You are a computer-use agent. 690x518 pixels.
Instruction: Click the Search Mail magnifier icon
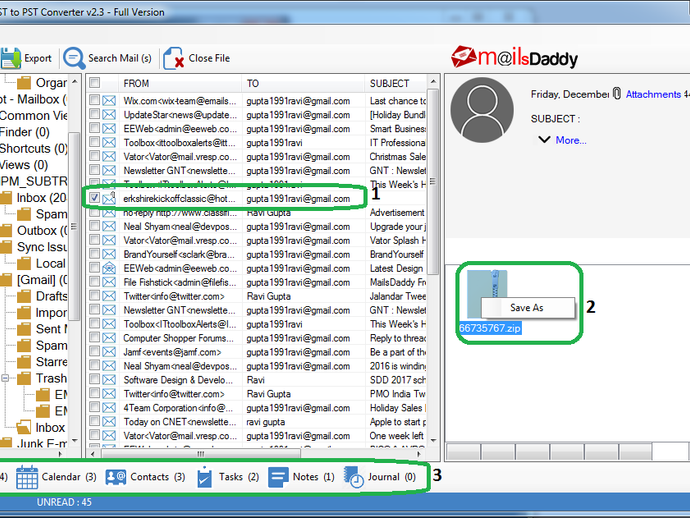pos(74,58)
